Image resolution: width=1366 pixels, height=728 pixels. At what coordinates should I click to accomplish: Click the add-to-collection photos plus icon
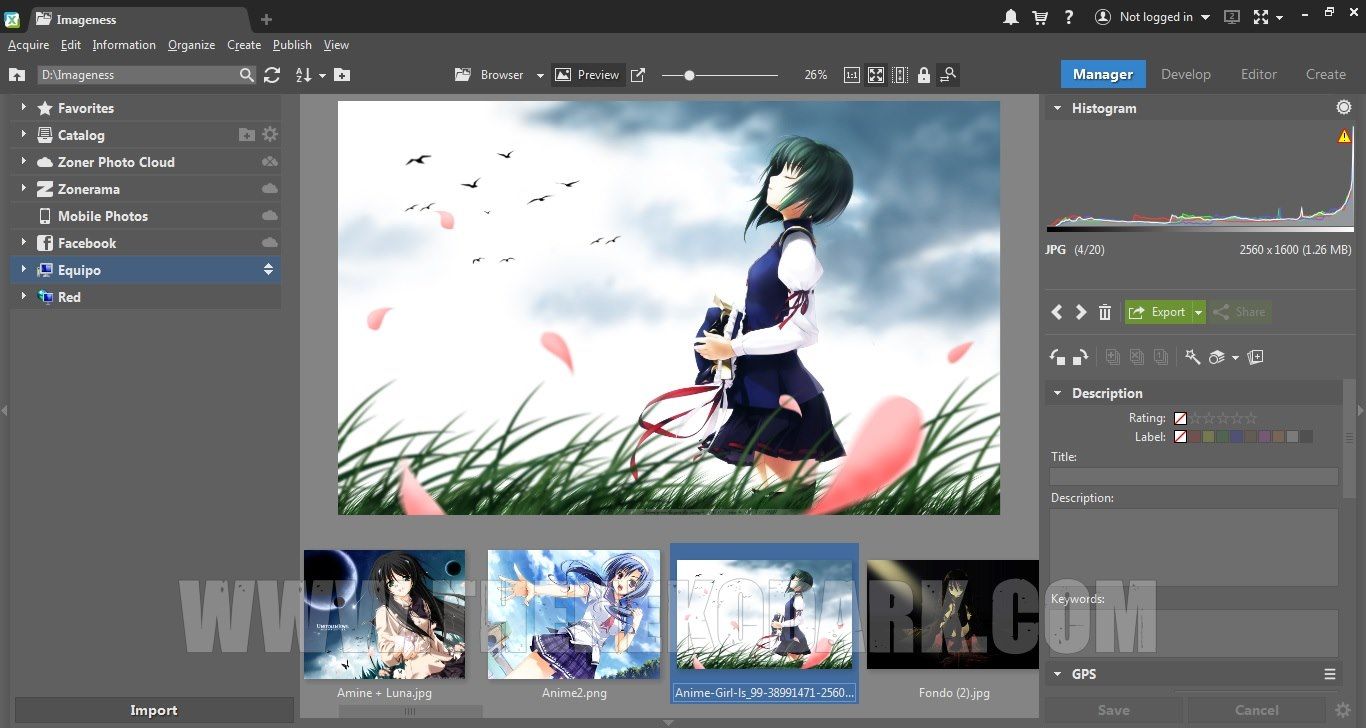pyautogui.click(x=1256, y=357)
